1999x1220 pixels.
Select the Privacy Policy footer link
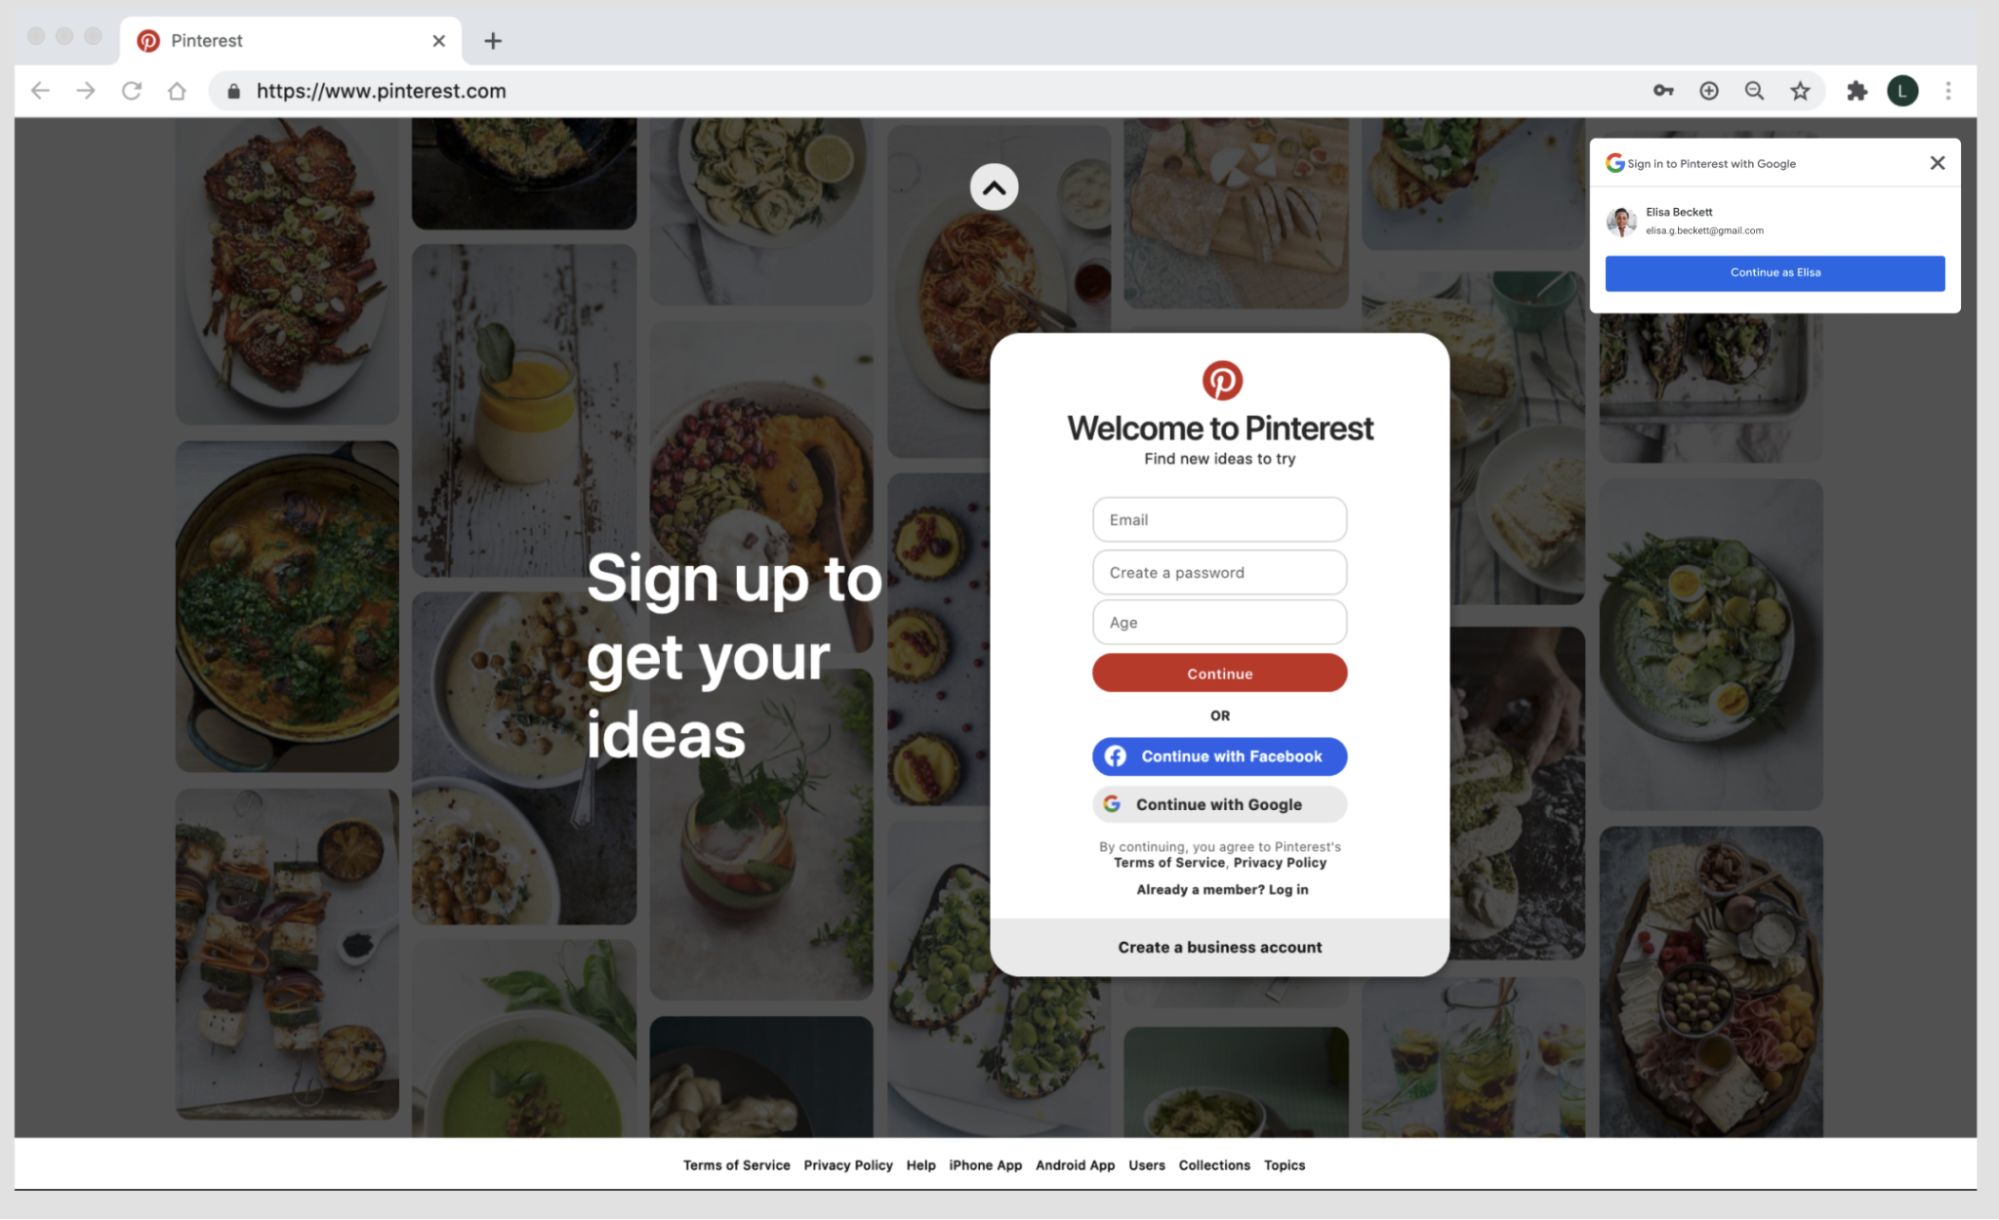click(x=848, y=1163)
